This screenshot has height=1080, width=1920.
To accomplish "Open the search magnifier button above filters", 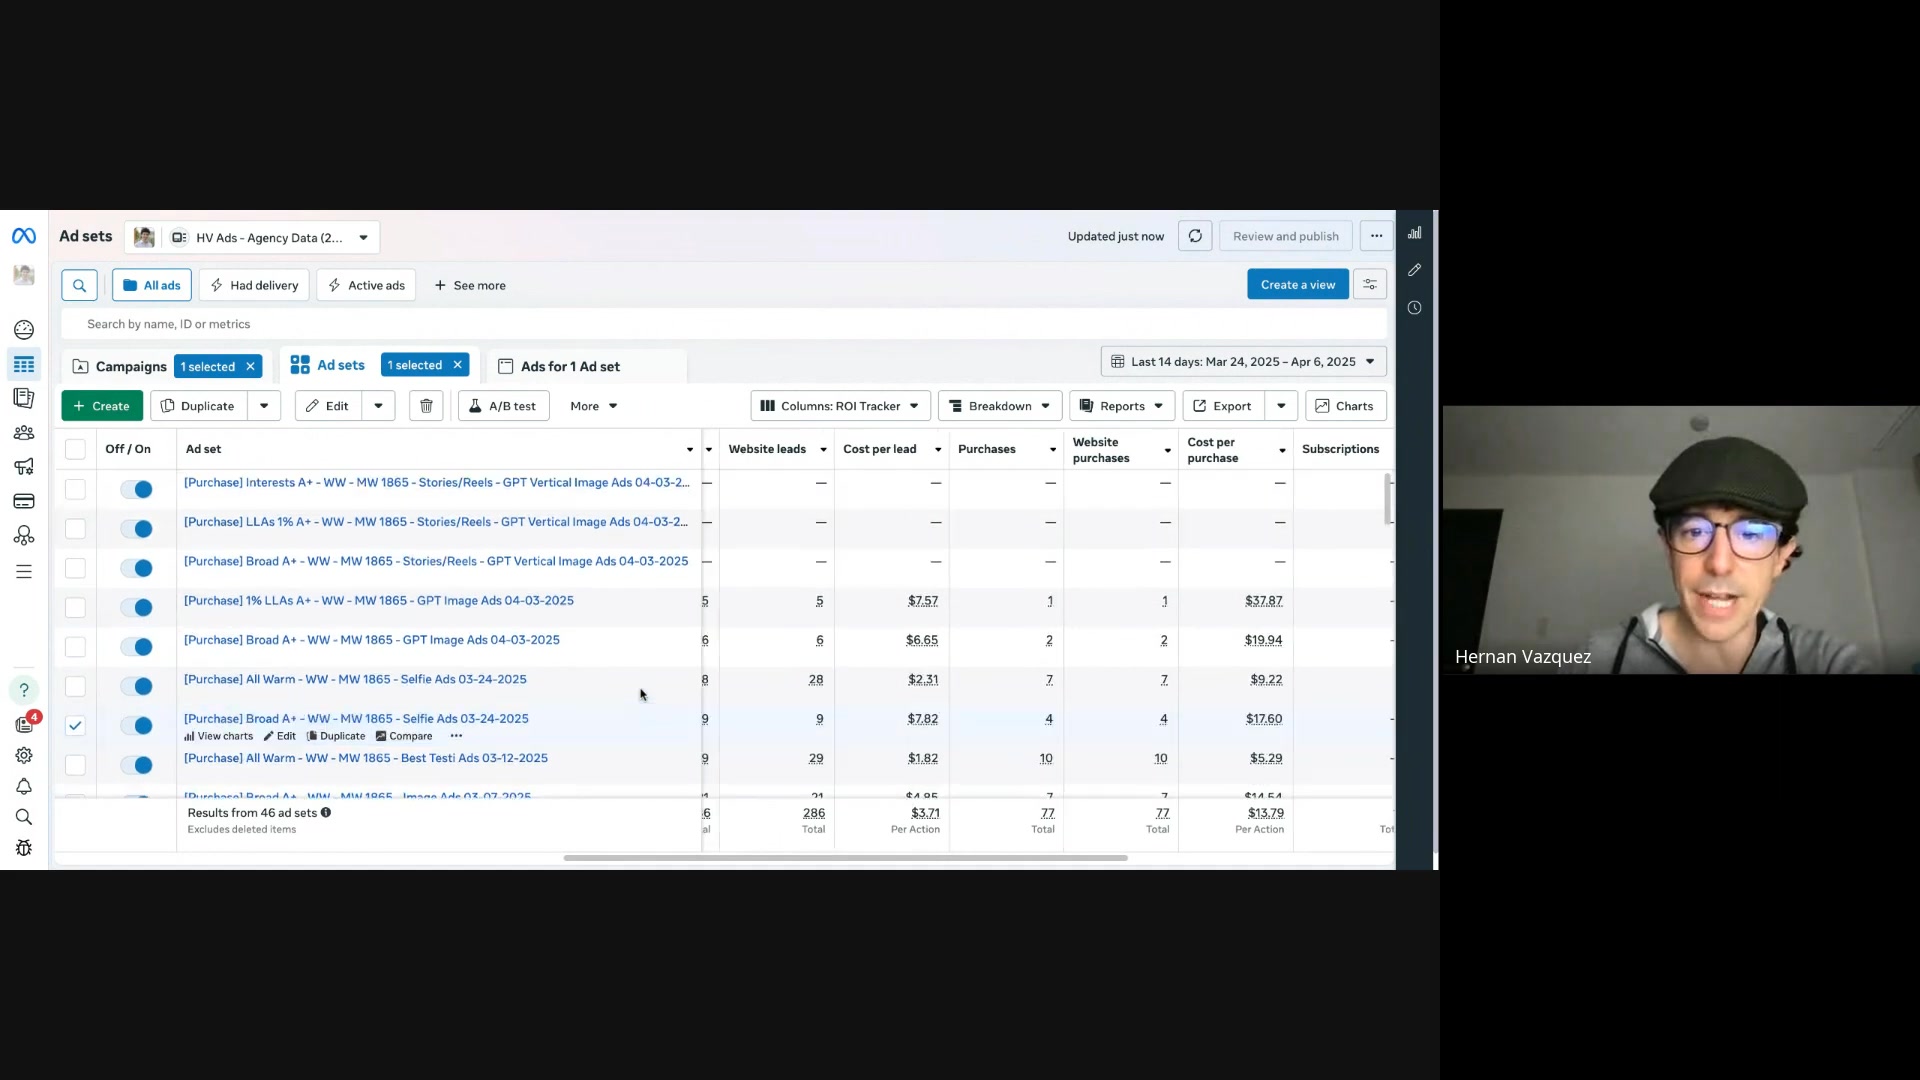I will [79, 285].
